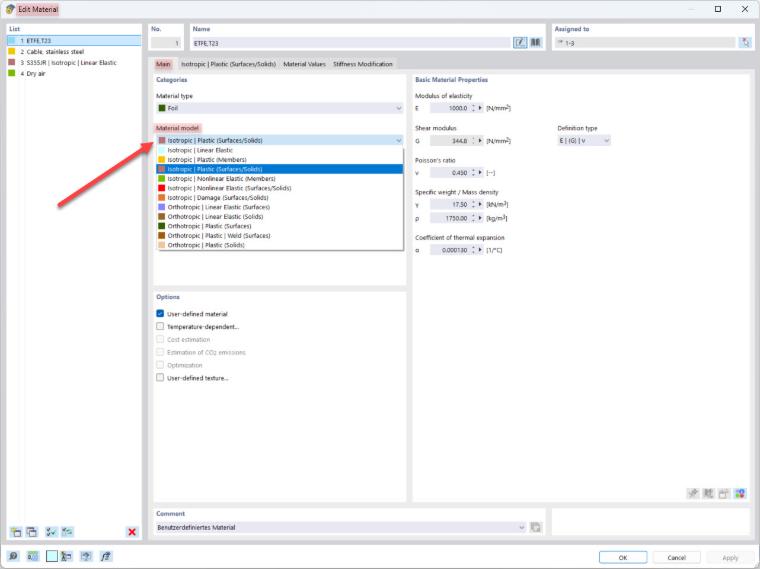
Task: Click the Shear modulus G stepper arrows
Action: click(473, 141)
